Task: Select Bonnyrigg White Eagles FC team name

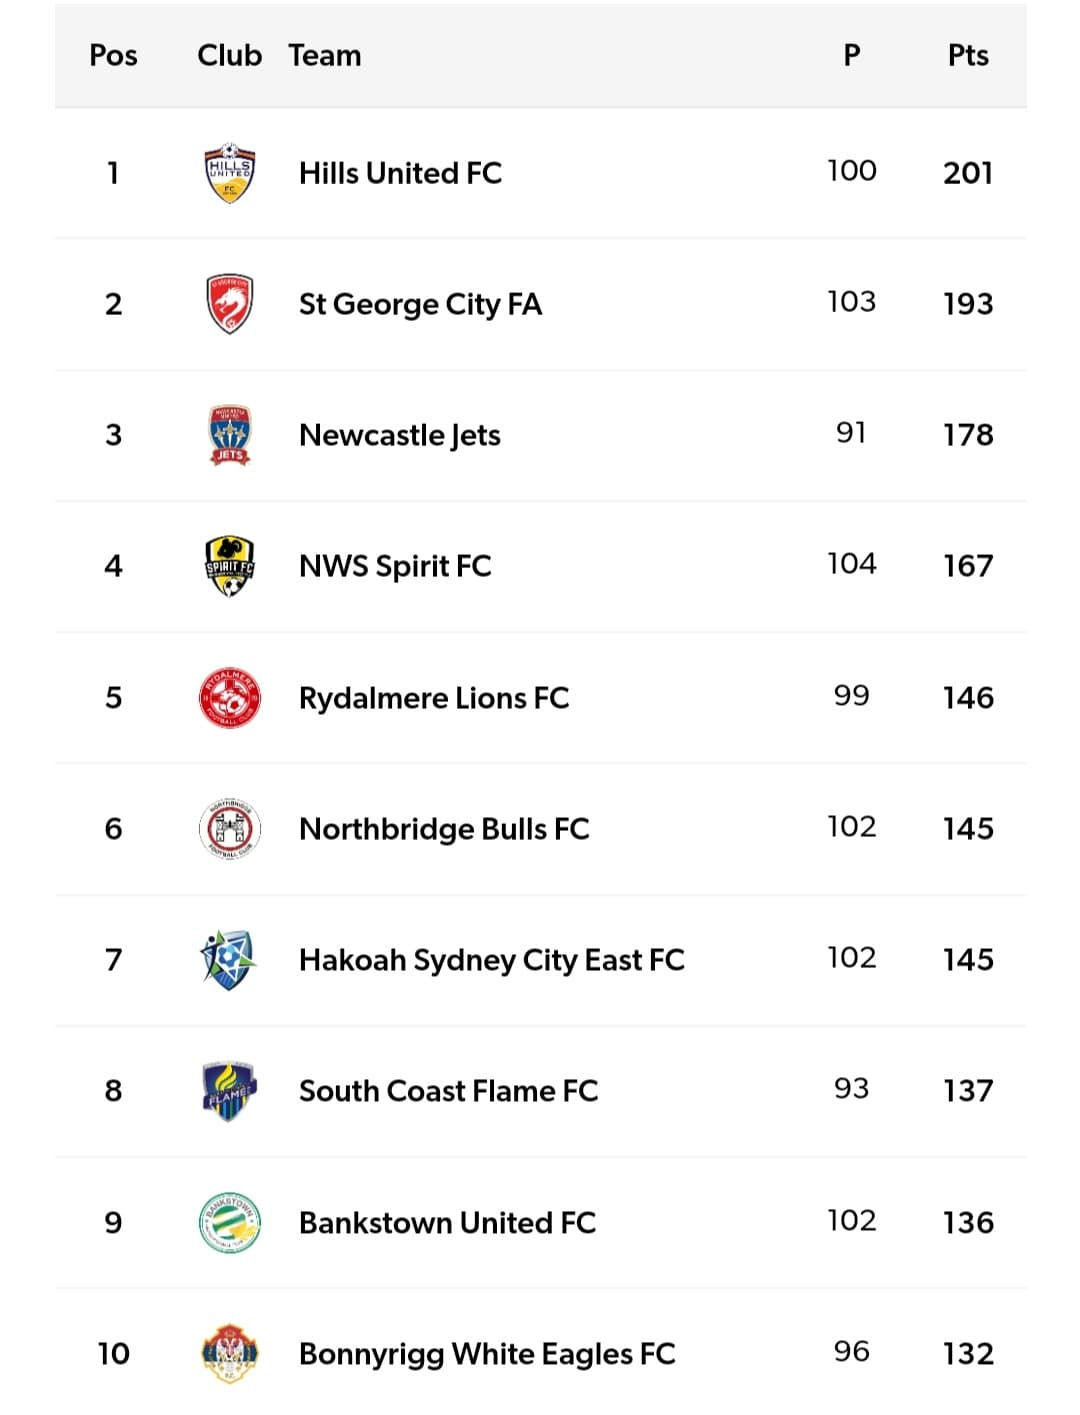Action: pos(487,1353)
